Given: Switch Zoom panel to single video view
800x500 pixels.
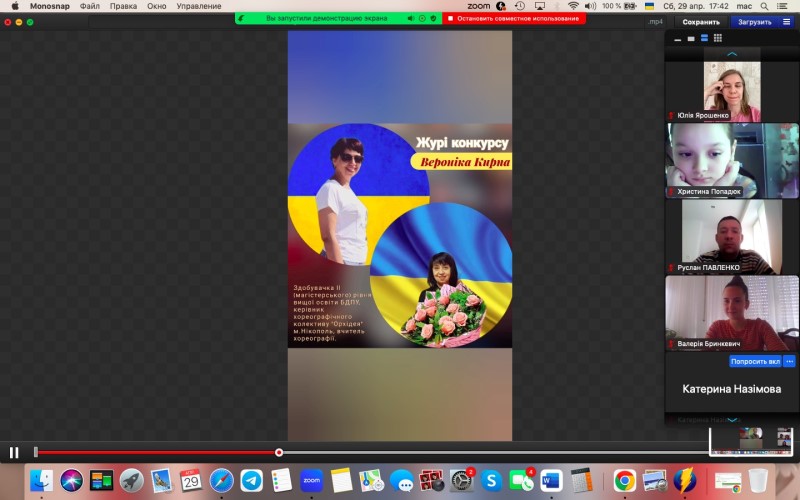Looking at the screenshot, I should (x=691, y=38).
